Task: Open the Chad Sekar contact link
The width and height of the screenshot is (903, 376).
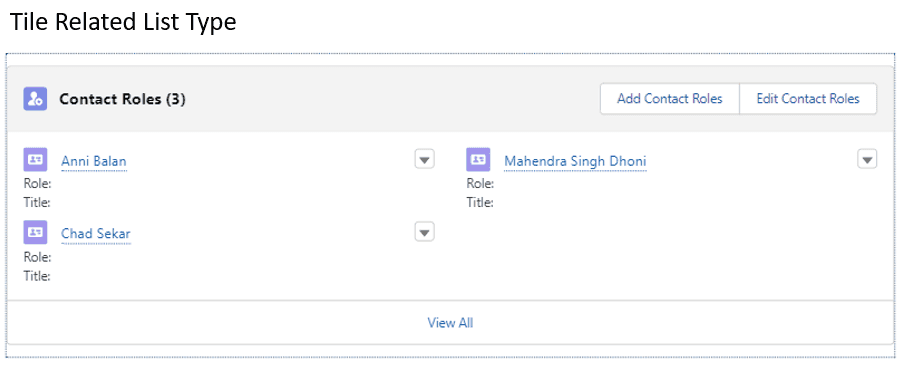Action: click(x=96, y=234)
